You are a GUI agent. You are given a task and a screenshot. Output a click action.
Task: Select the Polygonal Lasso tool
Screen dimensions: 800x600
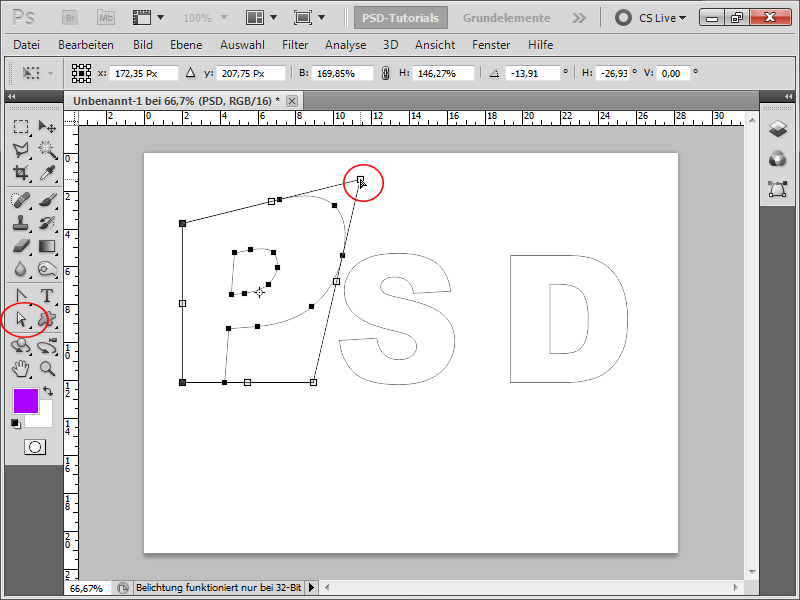[20, 149]
